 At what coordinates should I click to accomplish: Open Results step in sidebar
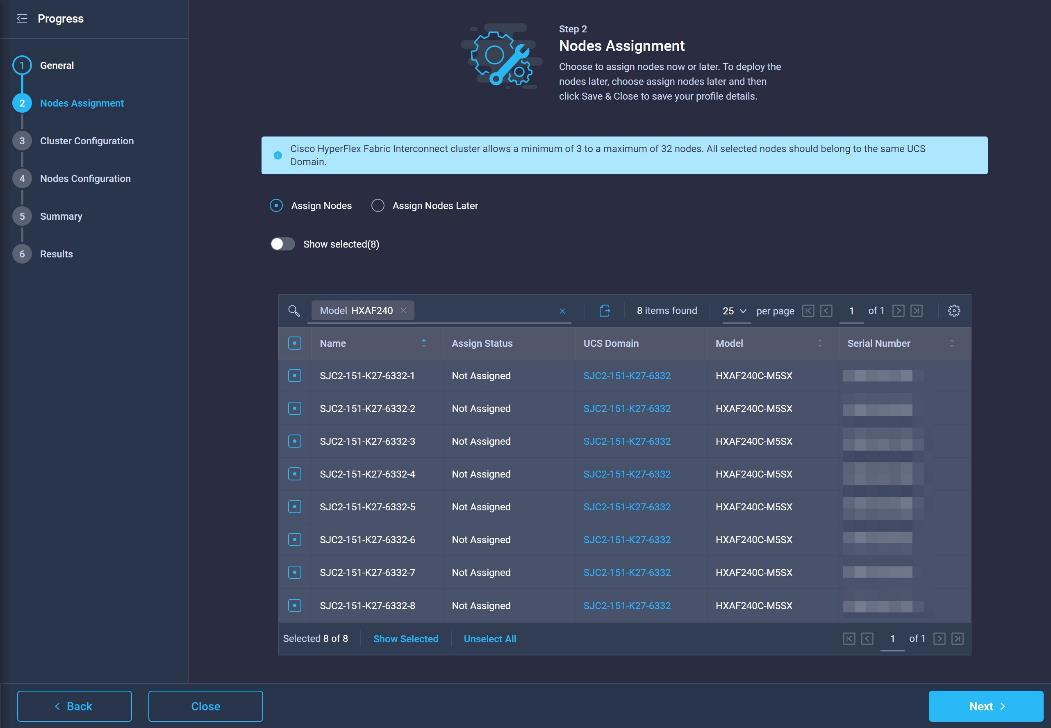(56, 254)
